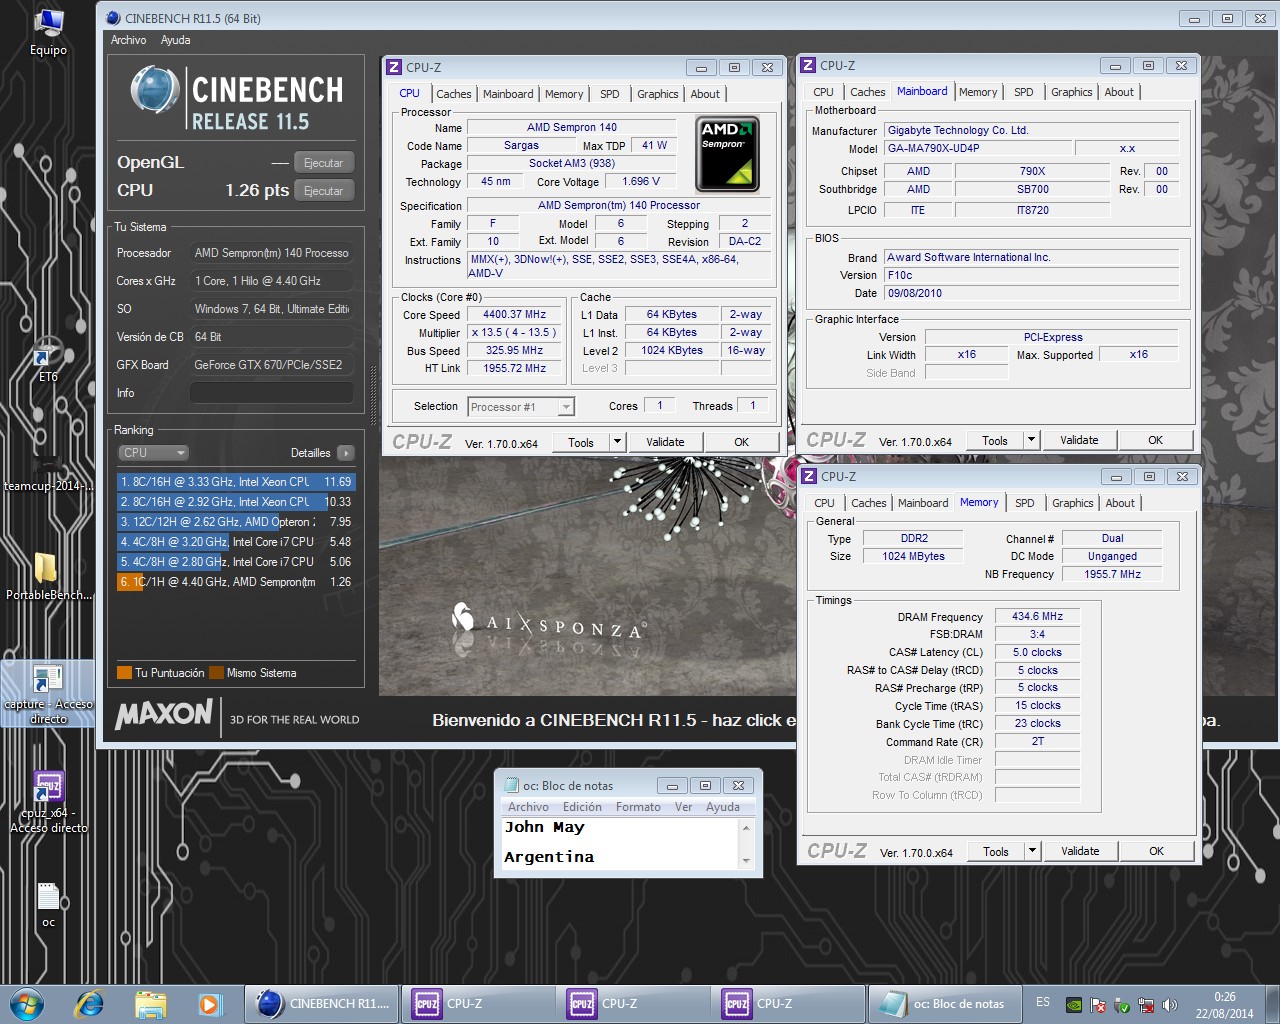Click the Info input field in Cinebench
The width and height of the screenshot is (1280, 1024).
272,393
